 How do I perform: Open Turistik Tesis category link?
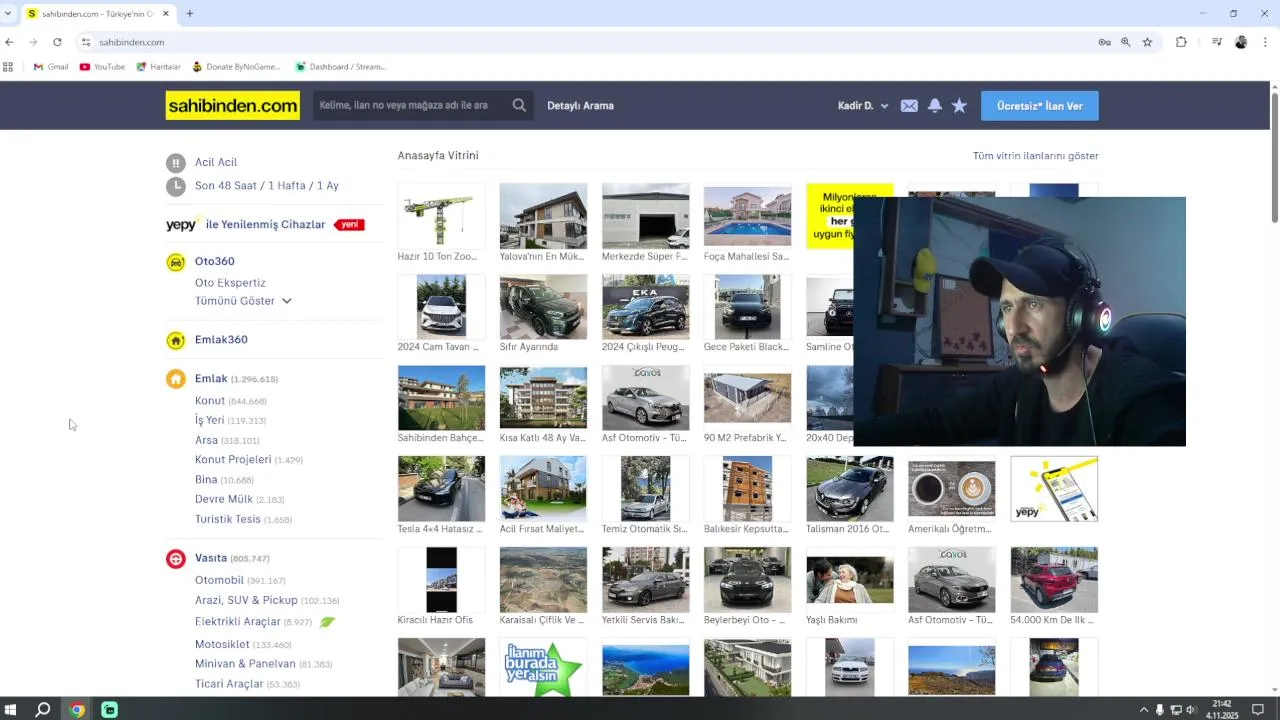pyautogui.click(x=227, y=519)
